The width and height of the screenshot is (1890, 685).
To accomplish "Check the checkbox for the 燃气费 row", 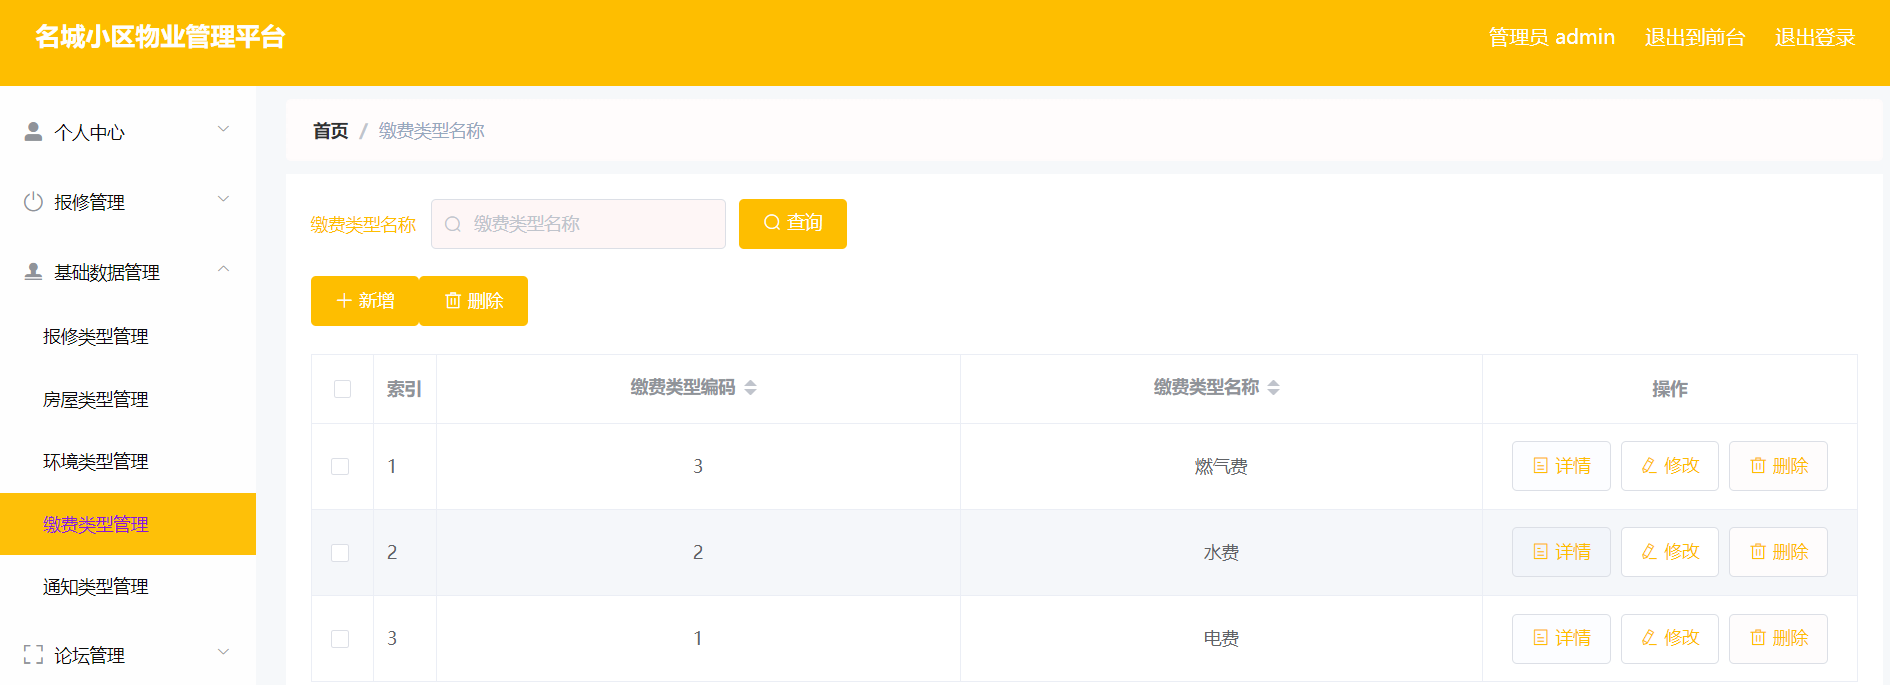I will (340, 467).
